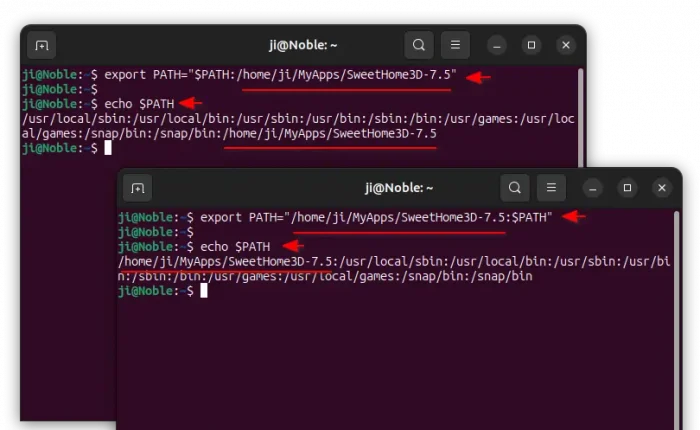Image resolution: width=700 pixels, height=430 pixels.
Task: Open search in back terminal window
Action: click(419, 45)
